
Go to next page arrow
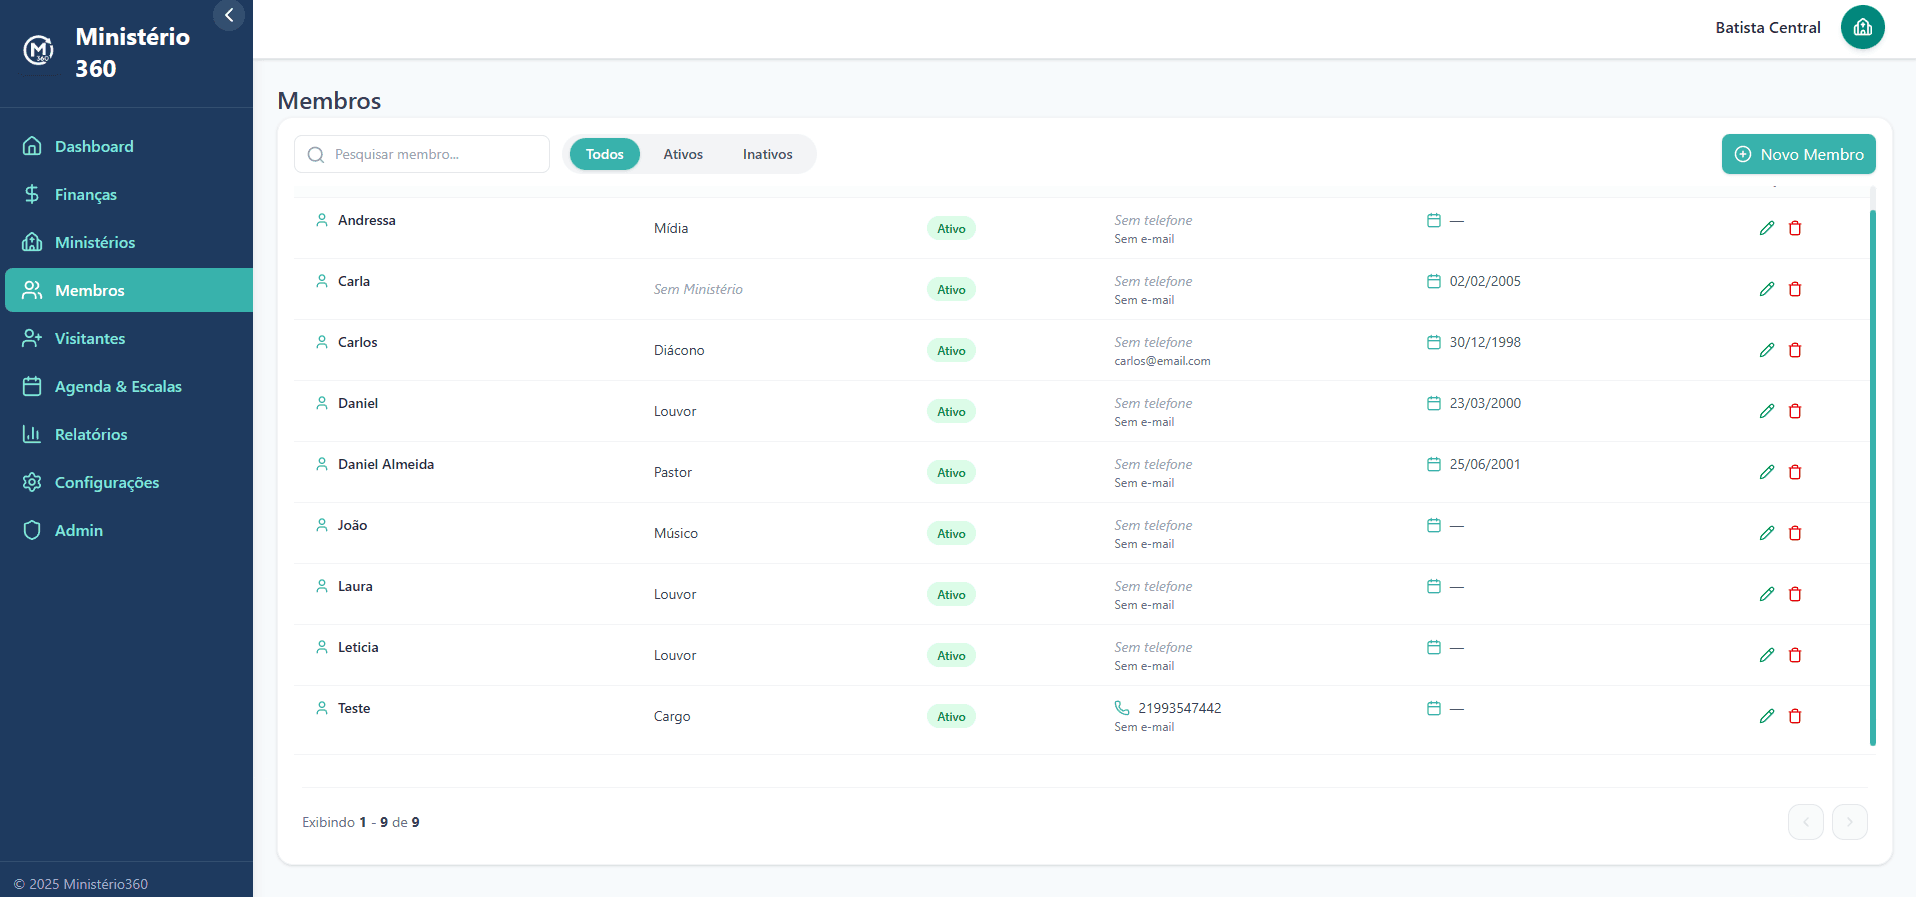point(1849,822)
